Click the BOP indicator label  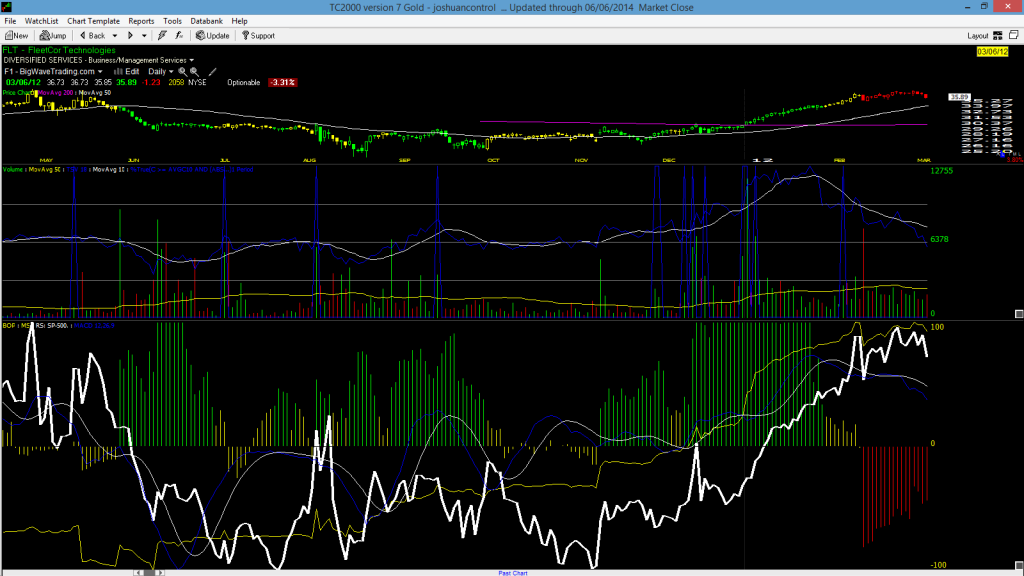[x=8, y=325]
